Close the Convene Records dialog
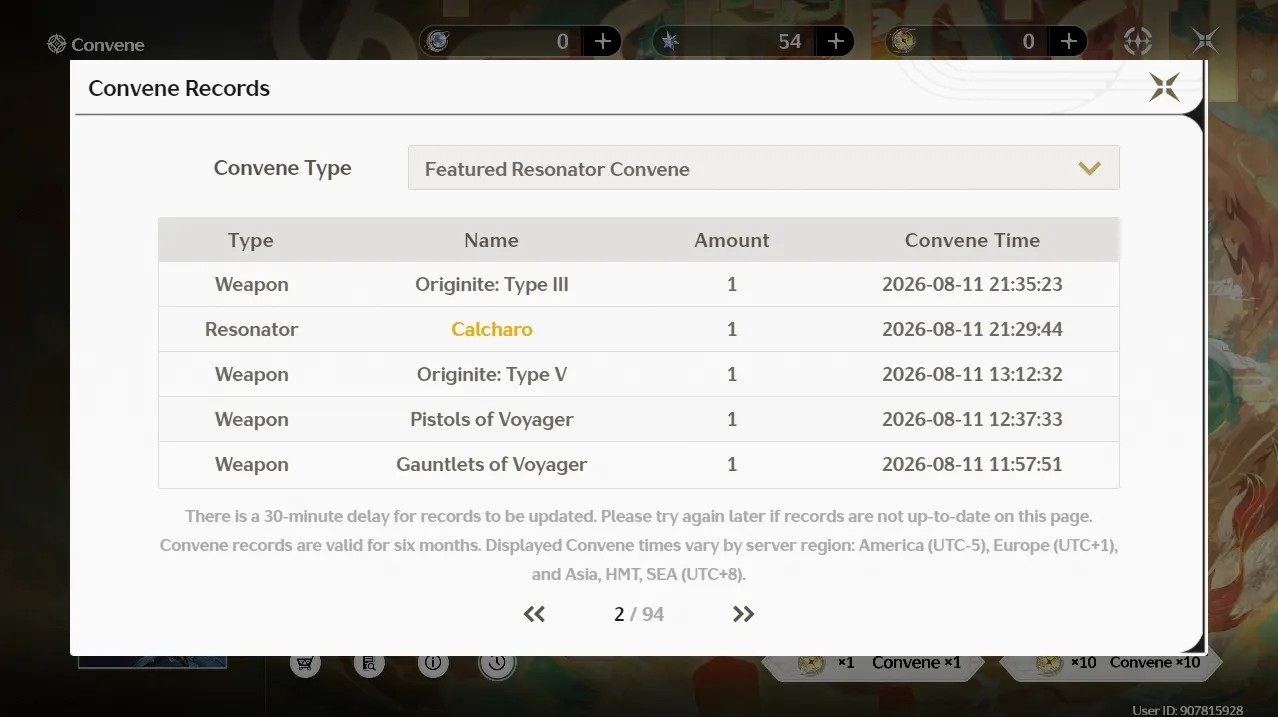Screen dimensions: 1278x717 1164,87
